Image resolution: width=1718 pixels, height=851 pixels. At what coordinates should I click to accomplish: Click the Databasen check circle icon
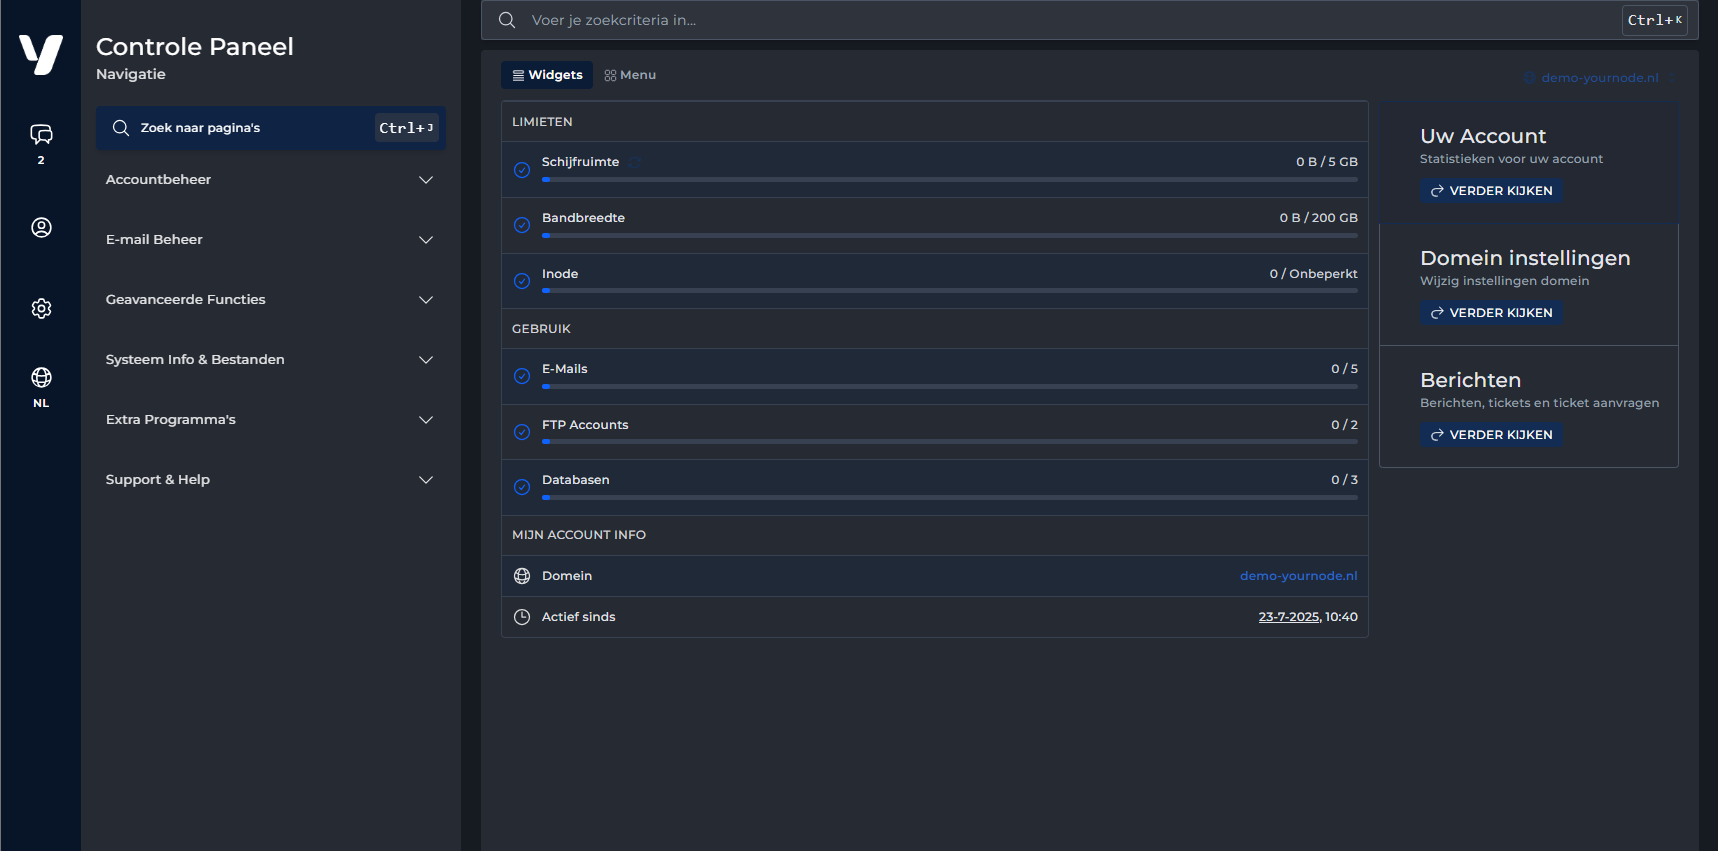pos(522,487)
